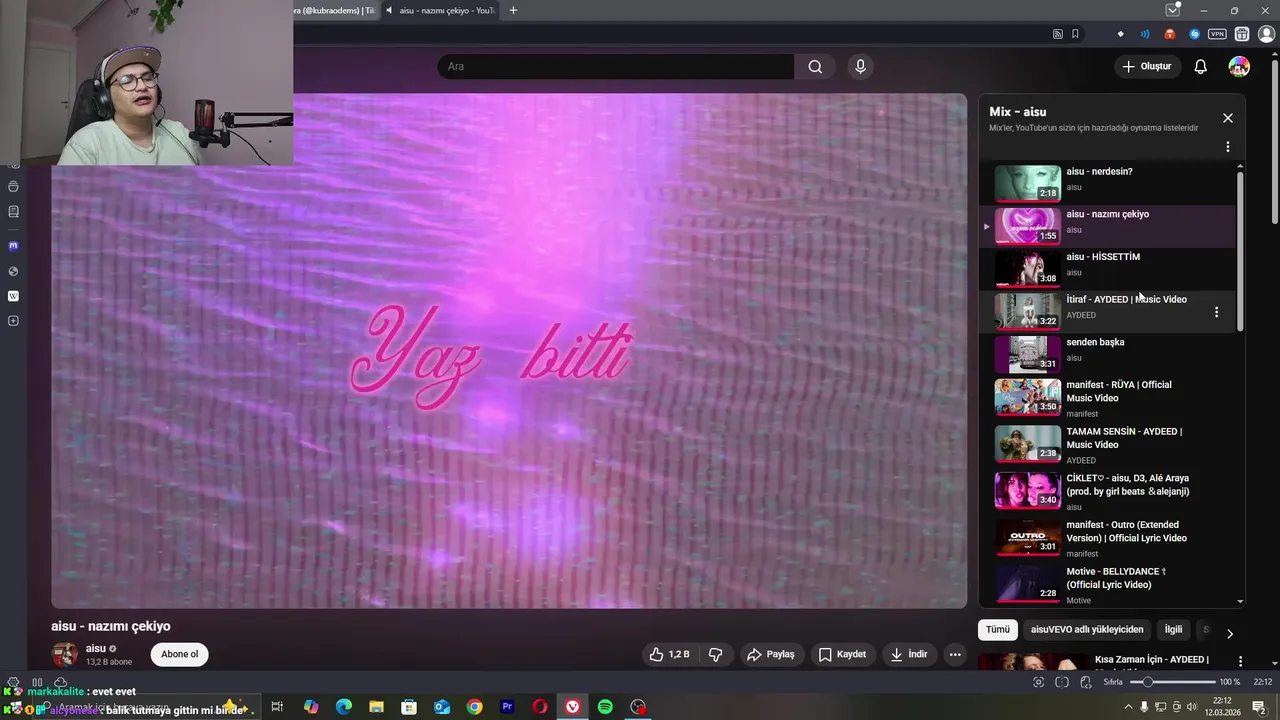
Task: Open the Mix playlist three-dot options menu
Action: pyautogui.click(x=1228, y=147)
